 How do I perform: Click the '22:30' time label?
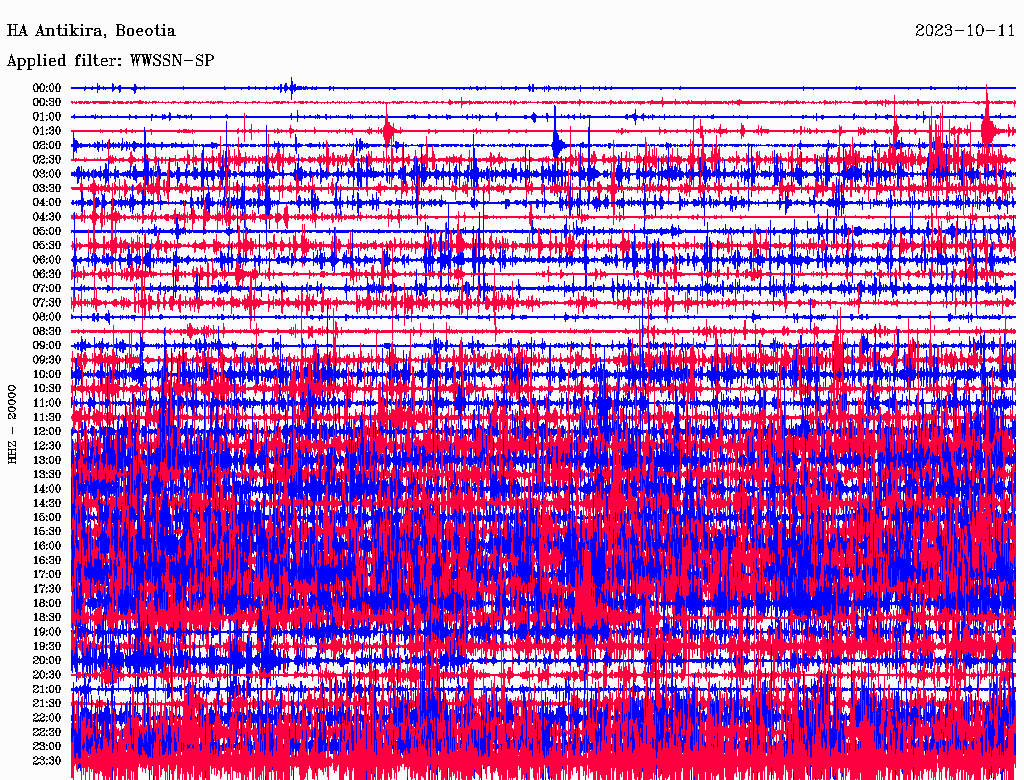[47, 732]
